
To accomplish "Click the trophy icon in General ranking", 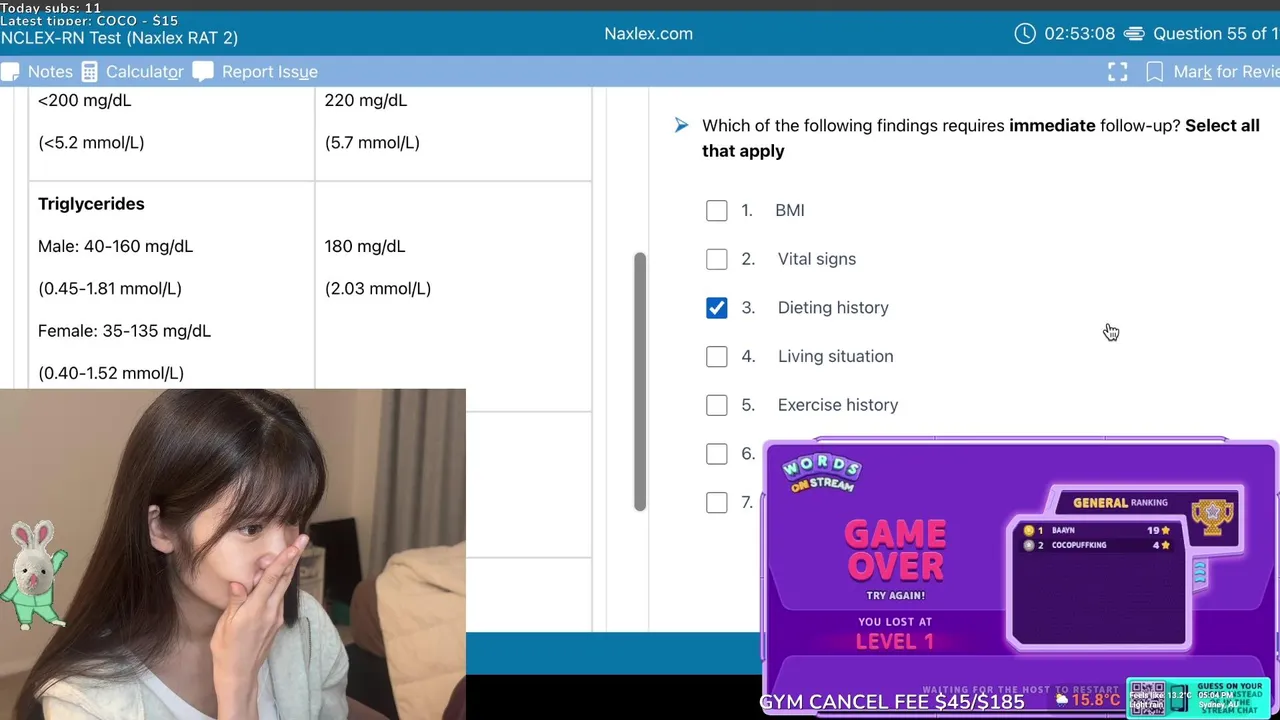I will click(1212, 515).
